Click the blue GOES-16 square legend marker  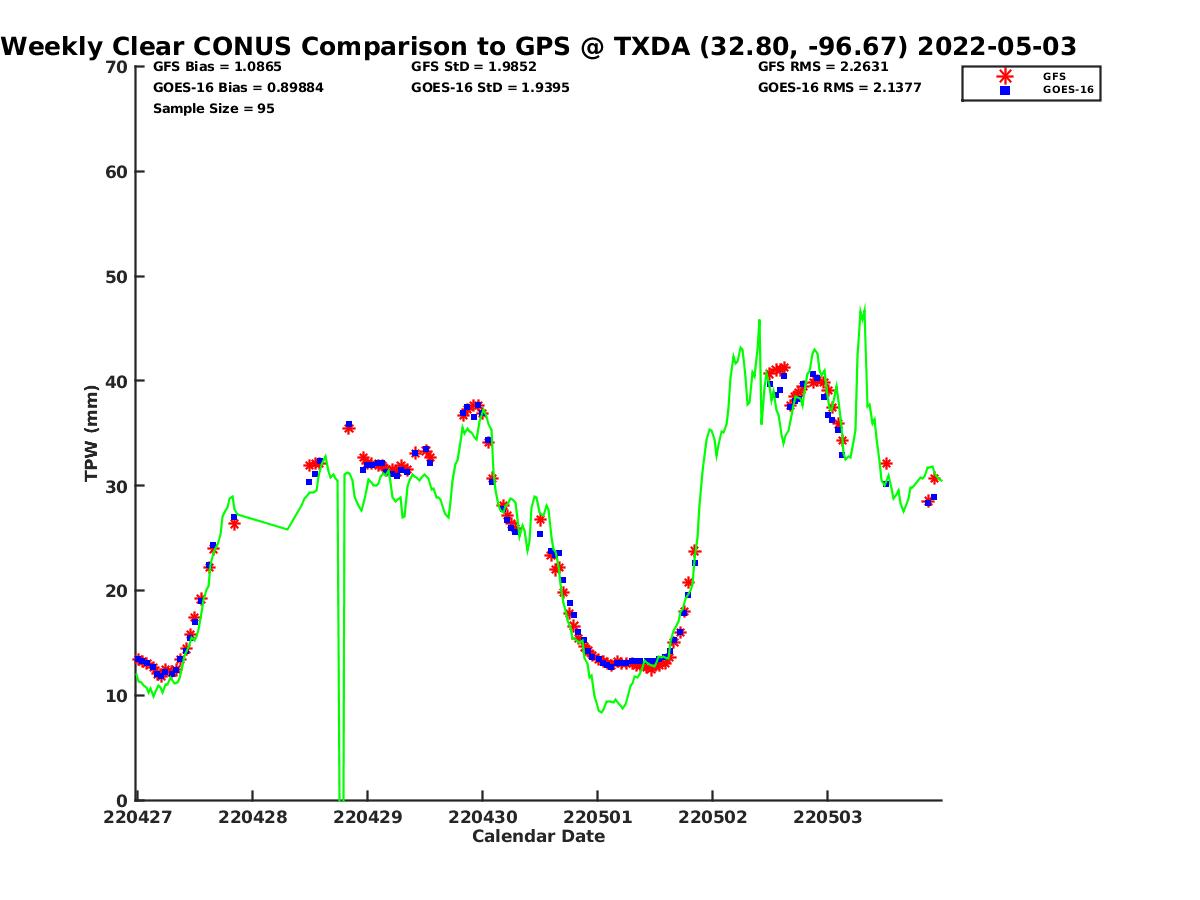1005,90
